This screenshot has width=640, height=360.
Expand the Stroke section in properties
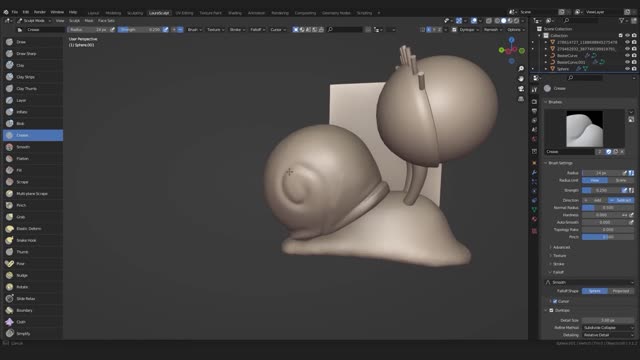[x=558, y=264]
